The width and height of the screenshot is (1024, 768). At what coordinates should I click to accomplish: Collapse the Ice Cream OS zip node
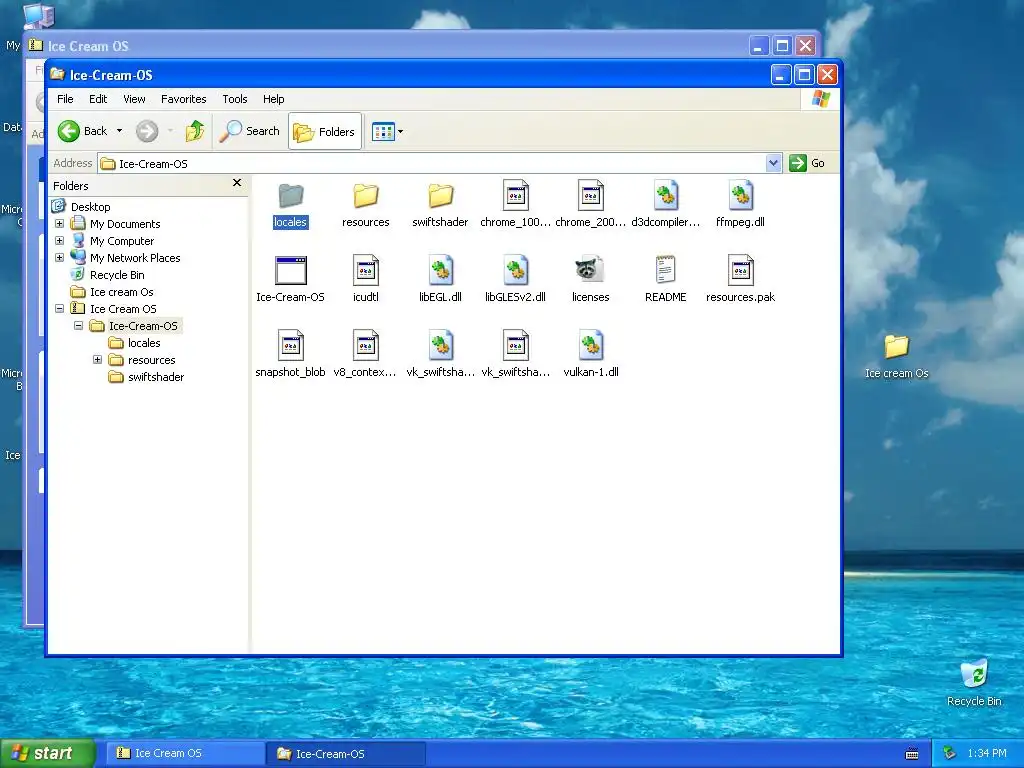pos(59,309)
